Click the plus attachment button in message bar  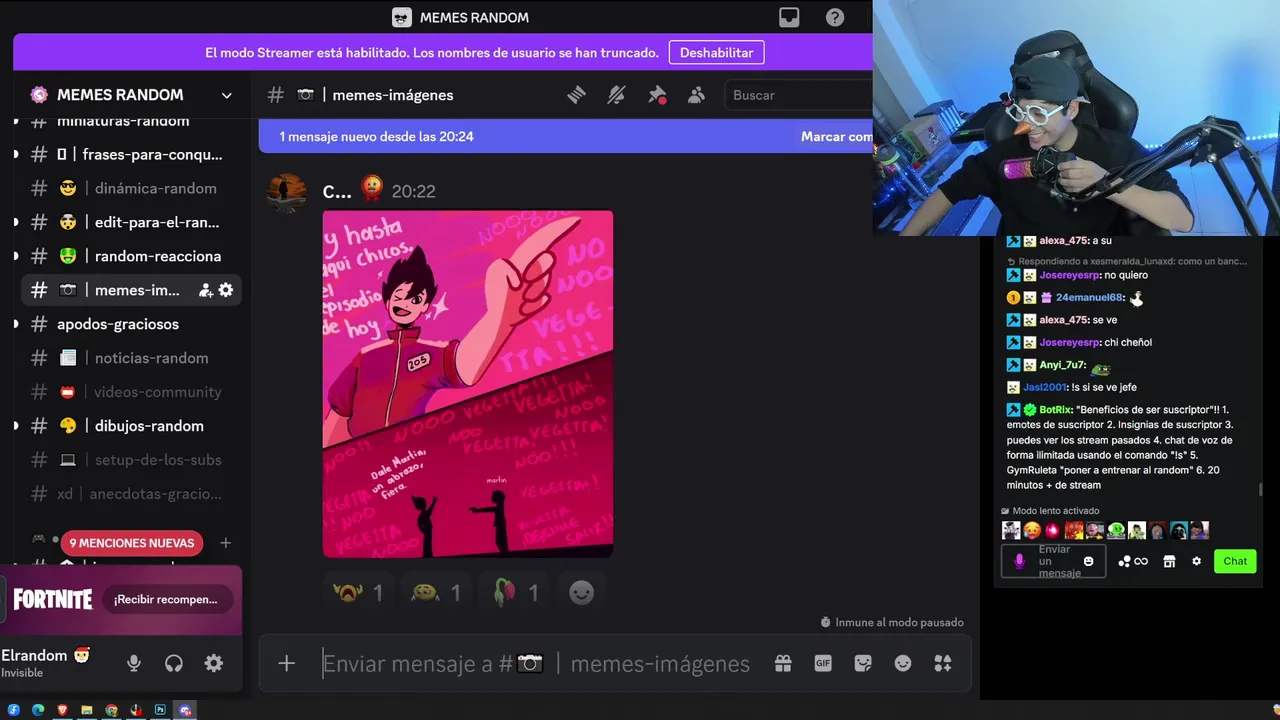pos(287,663)
